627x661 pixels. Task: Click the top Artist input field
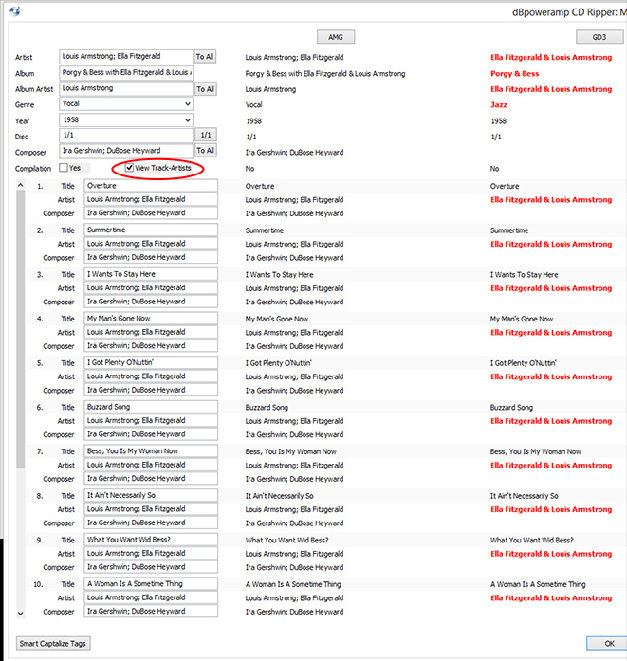tap(126, 56)
